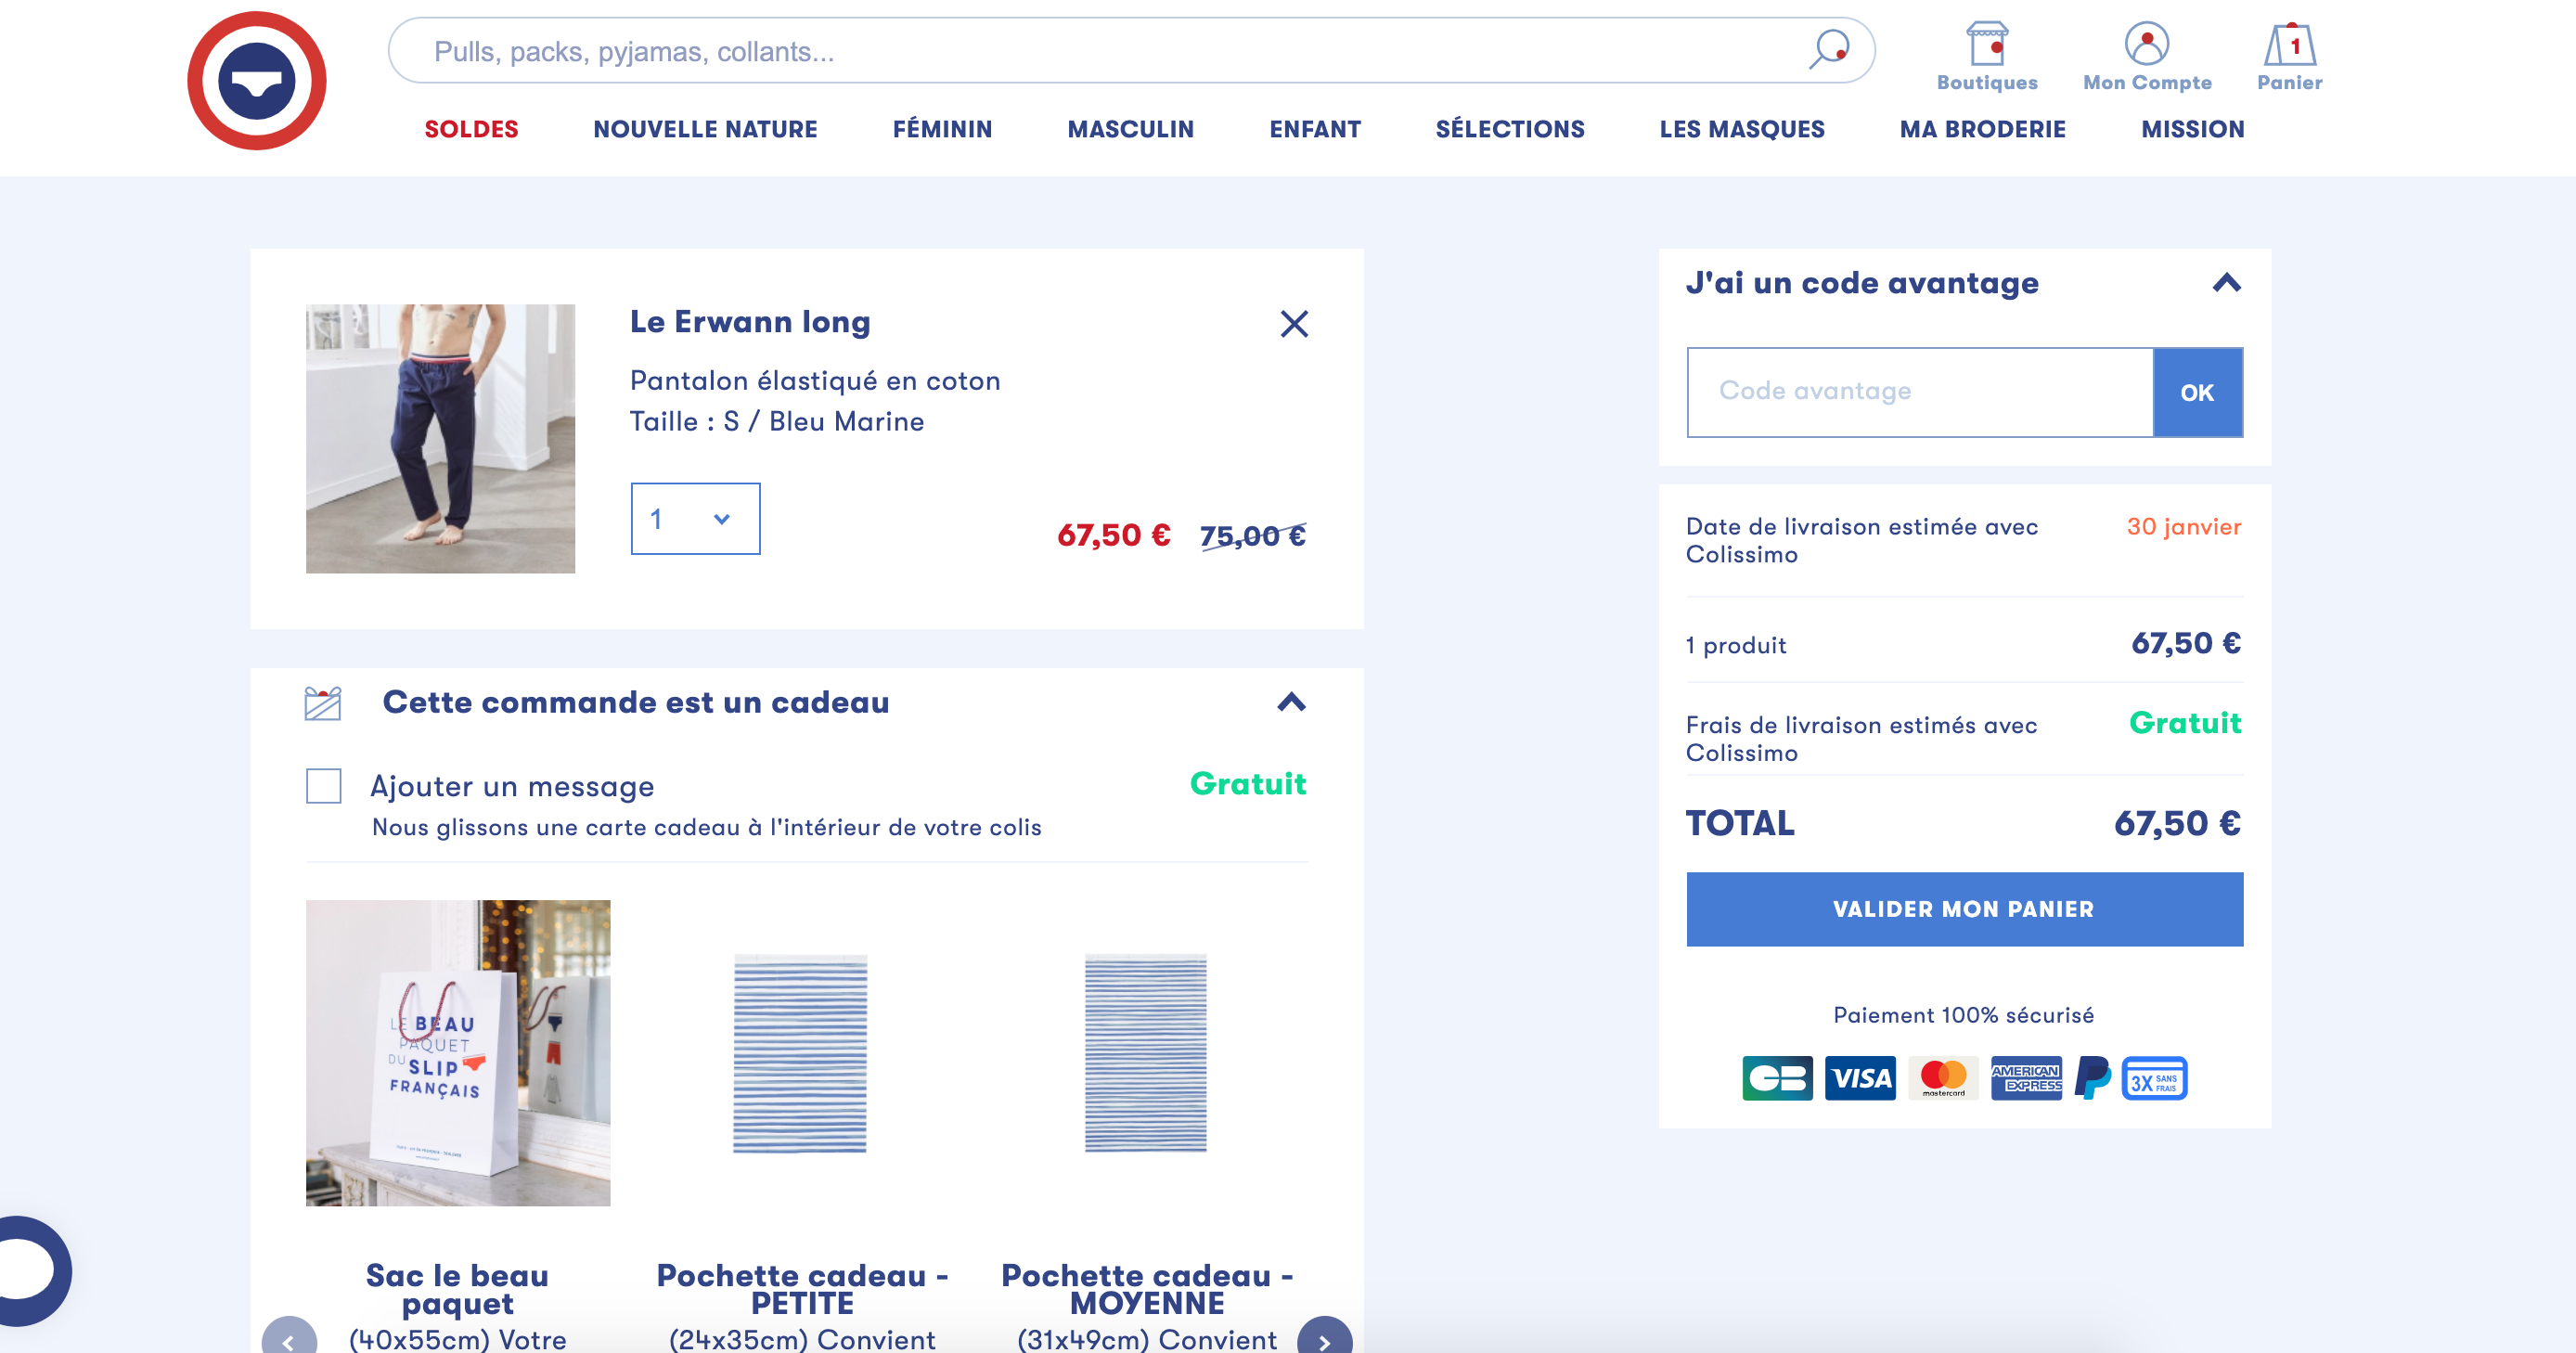
Task: Click Sac le beau paquet title
Action: (457, 1289)
